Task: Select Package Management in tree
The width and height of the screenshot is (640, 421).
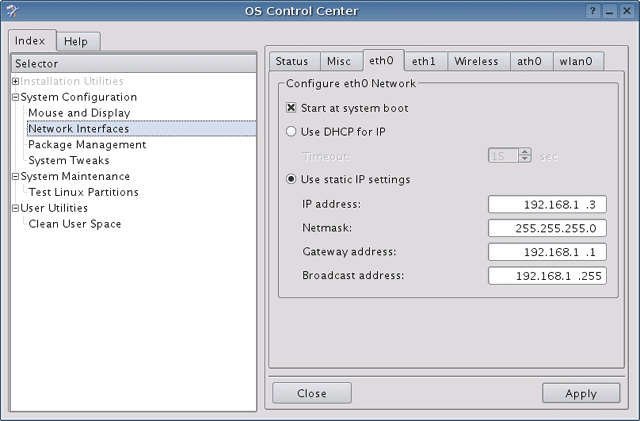Action: (87, 145)
